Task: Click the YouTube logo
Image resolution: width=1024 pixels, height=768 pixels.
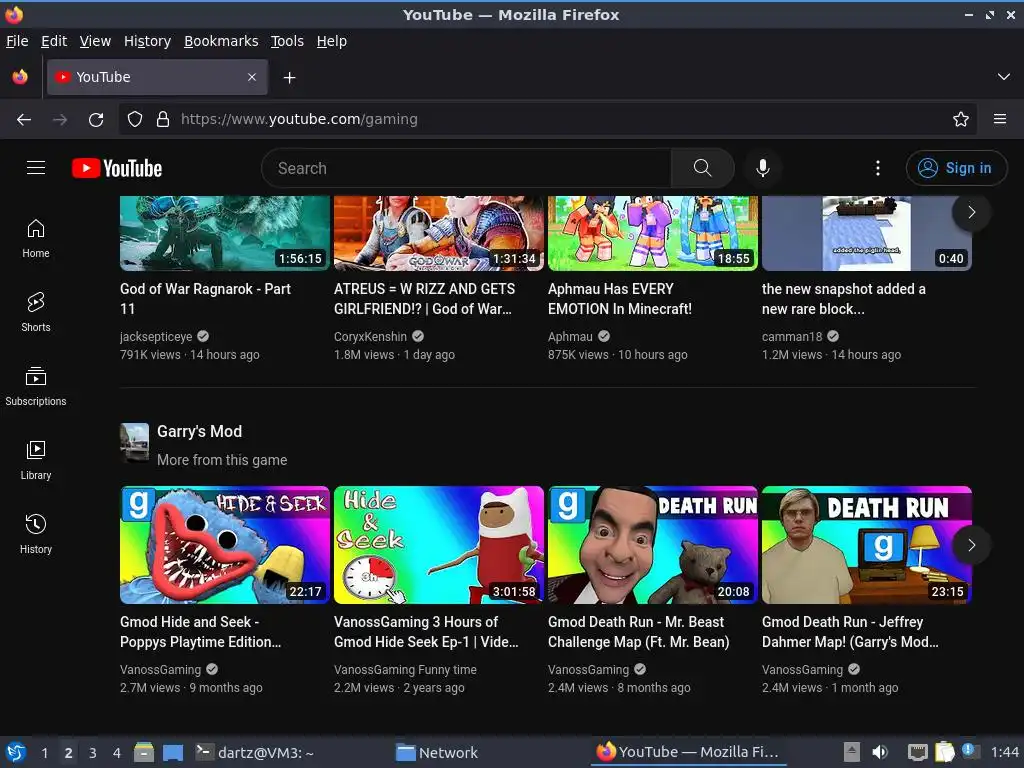Action: (x=117, y=168)
